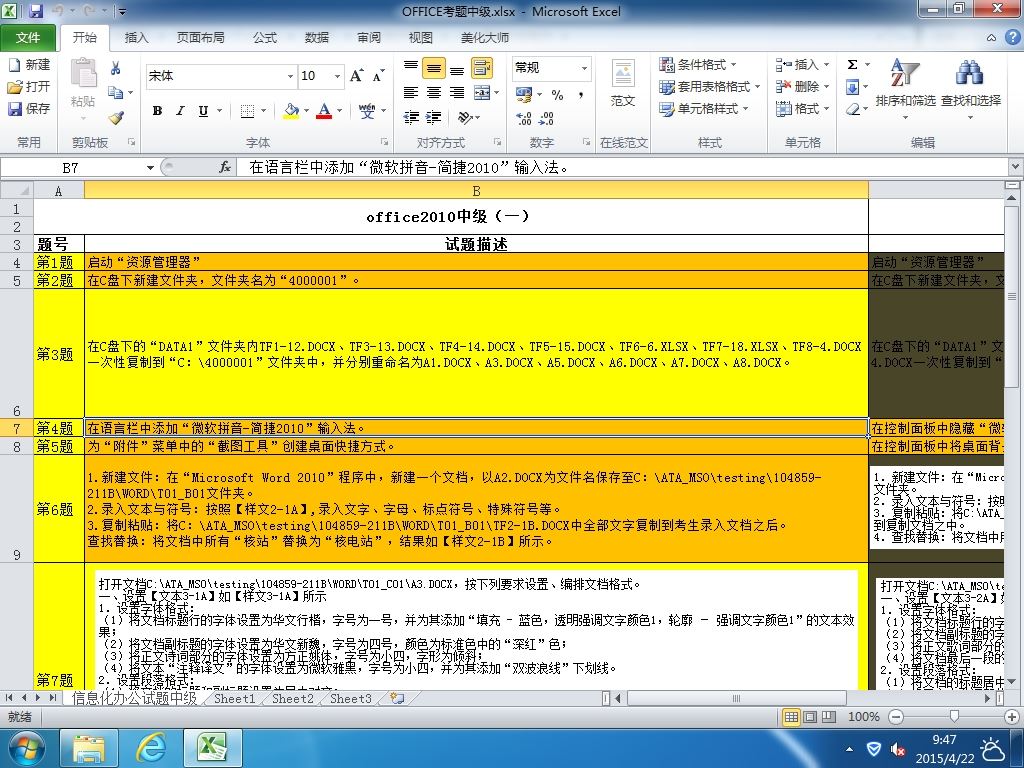
Task: Click the wén phonetic guide icon
Action: point(366,111)
